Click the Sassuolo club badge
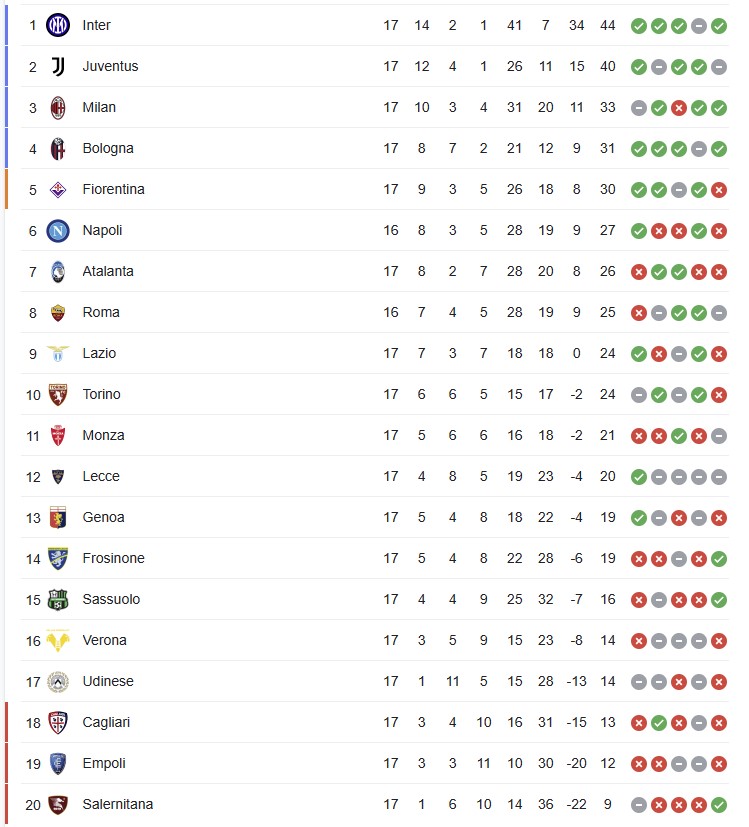The height and width of the screenshot is (827, 749). [58, 600]
